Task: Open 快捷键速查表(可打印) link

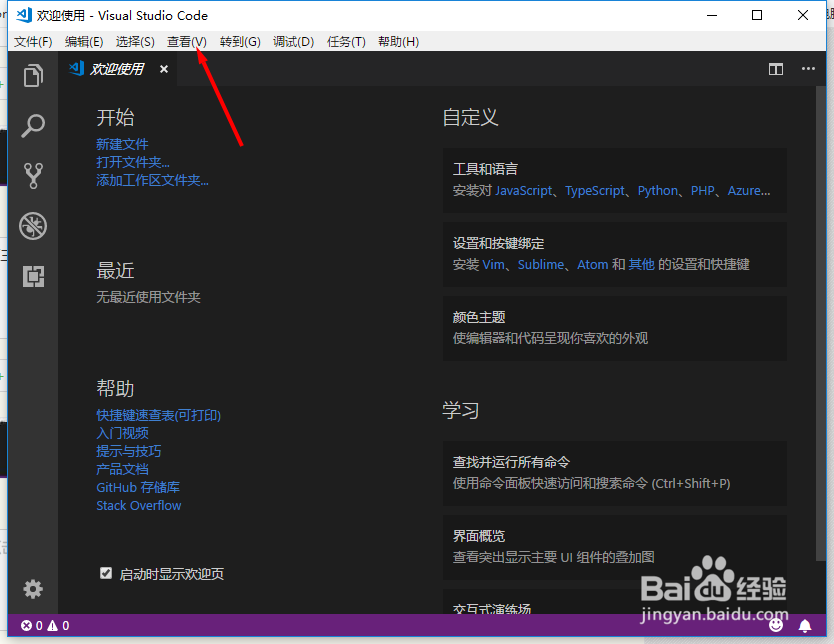Action: [159, 415]
